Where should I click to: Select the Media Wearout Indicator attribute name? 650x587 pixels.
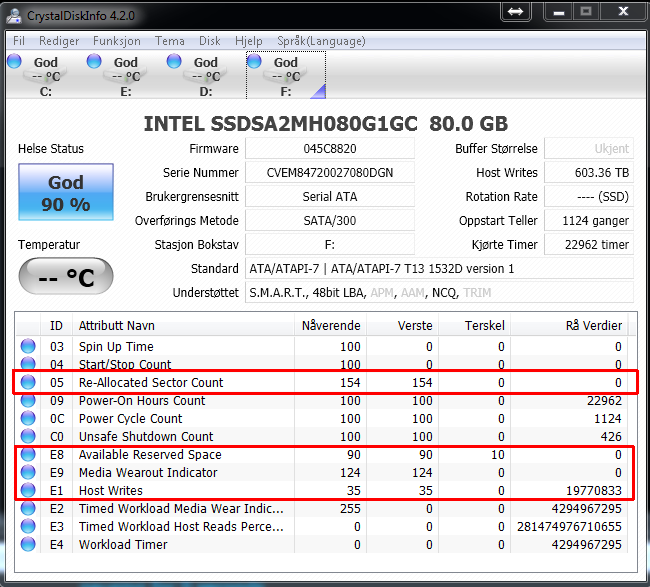coord(148,472)
